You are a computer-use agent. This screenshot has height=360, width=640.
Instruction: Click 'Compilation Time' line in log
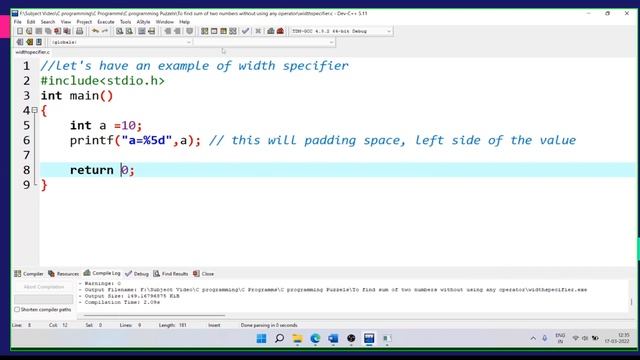coord(119,302)
